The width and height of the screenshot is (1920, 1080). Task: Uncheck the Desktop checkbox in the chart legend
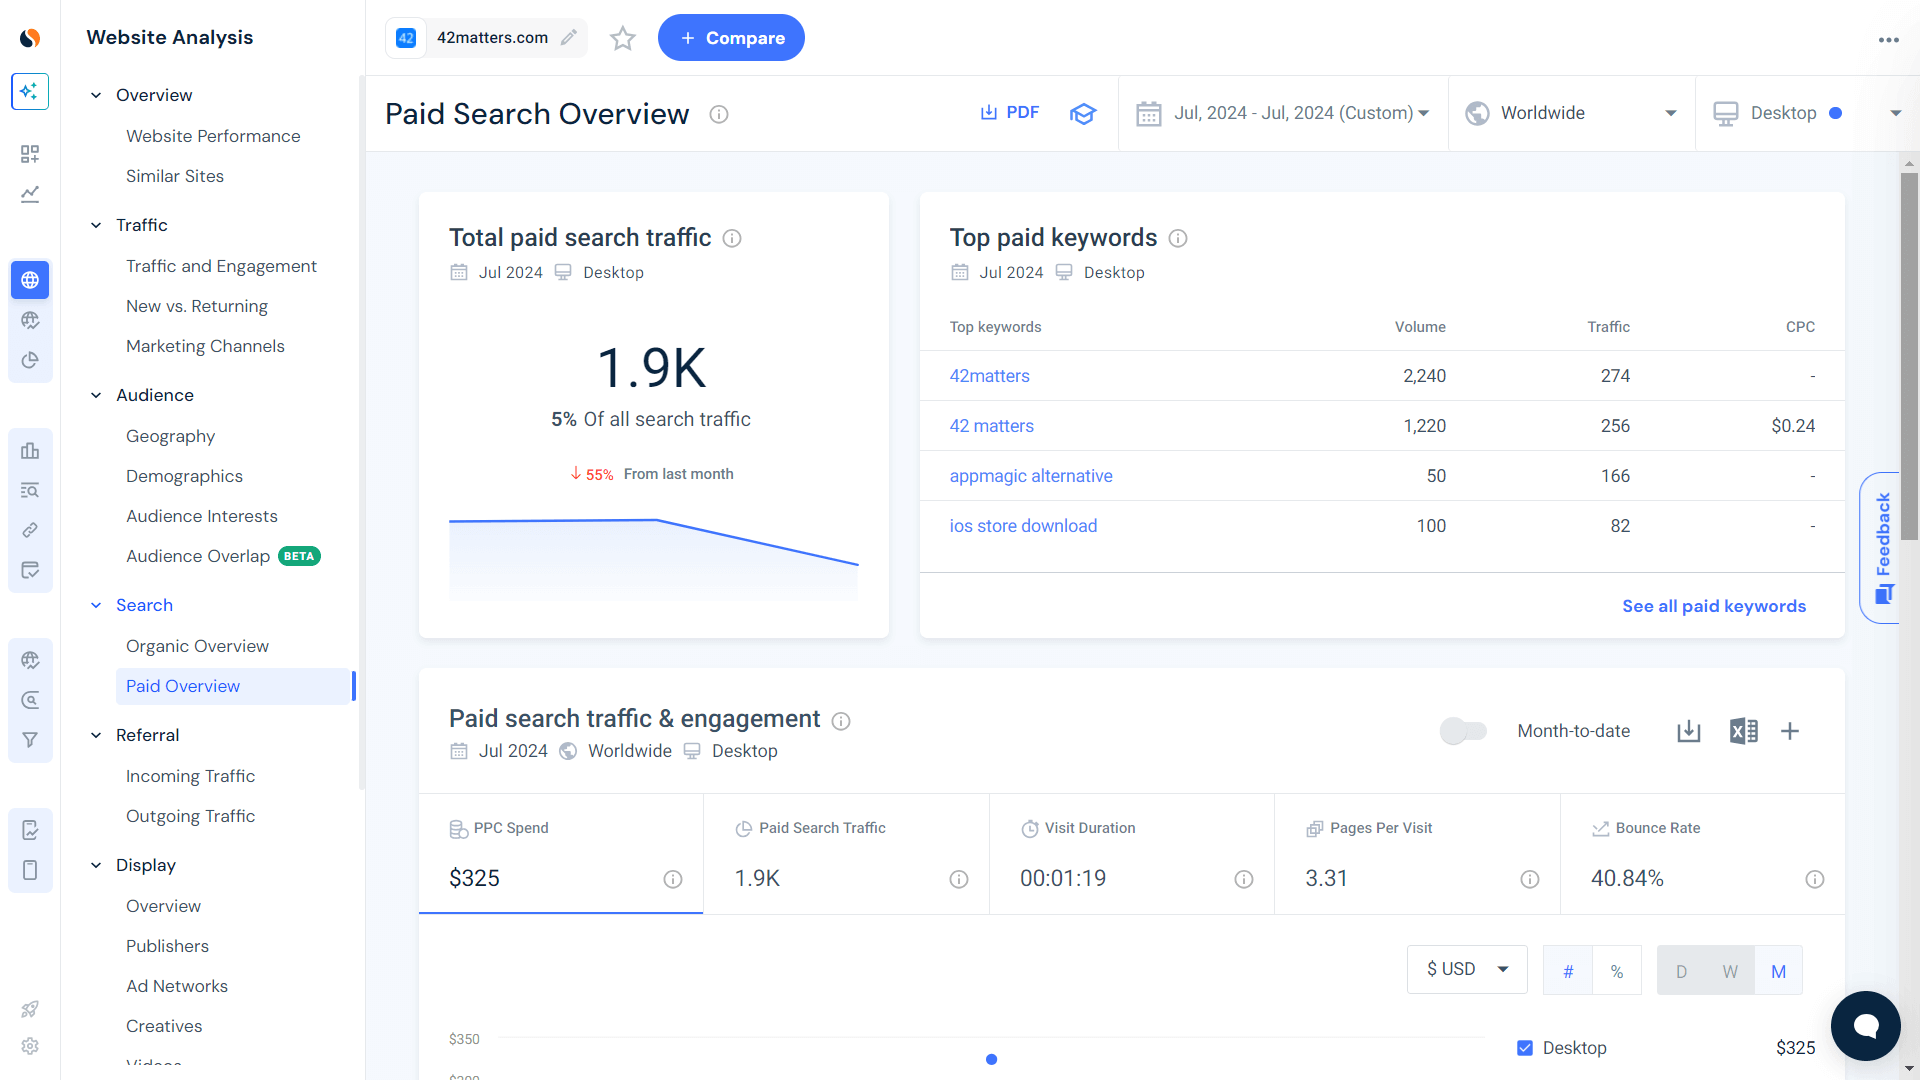pyautogui.click(x=1525, y=1047)
